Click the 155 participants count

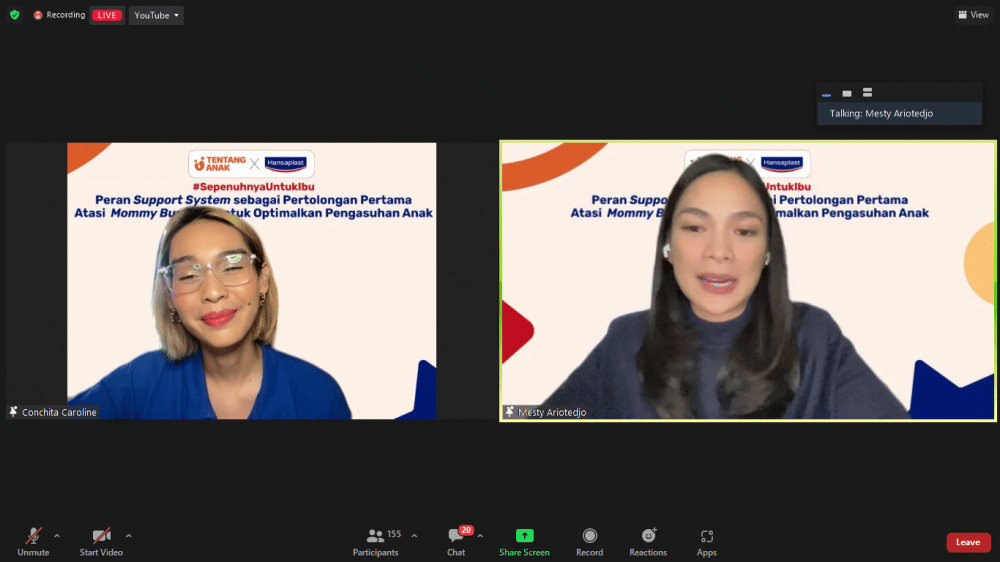[394, 534]
